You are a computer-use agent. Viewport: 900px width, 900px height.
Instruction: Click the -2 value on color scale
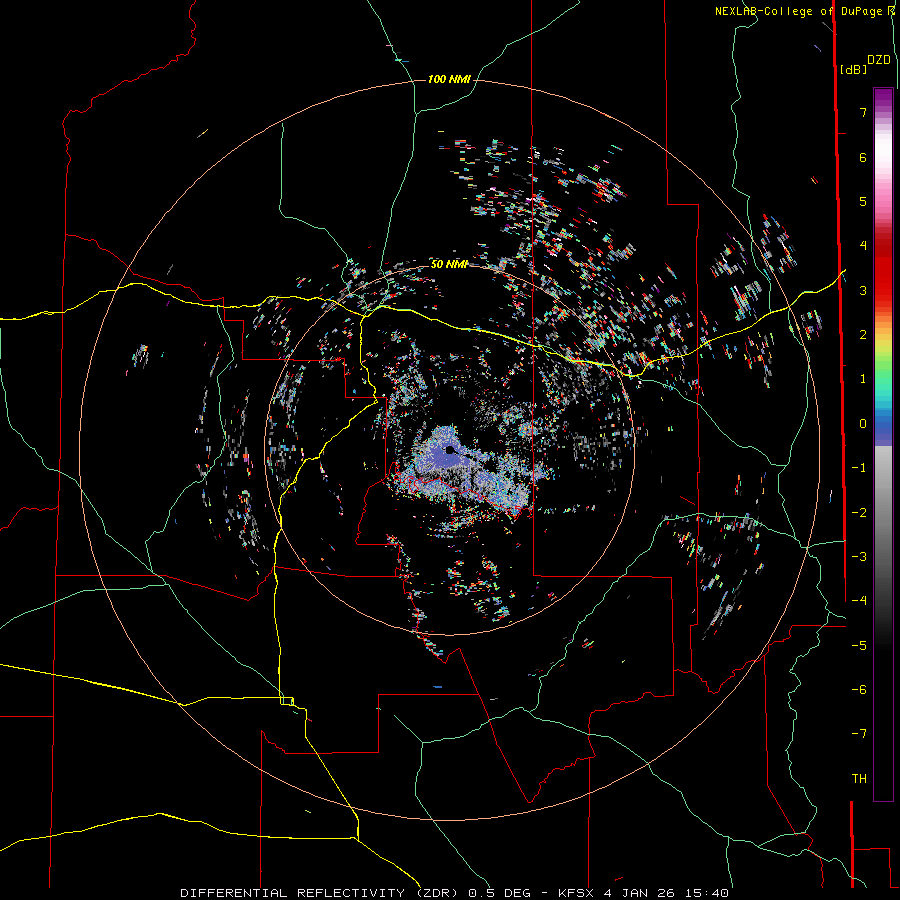859,513
